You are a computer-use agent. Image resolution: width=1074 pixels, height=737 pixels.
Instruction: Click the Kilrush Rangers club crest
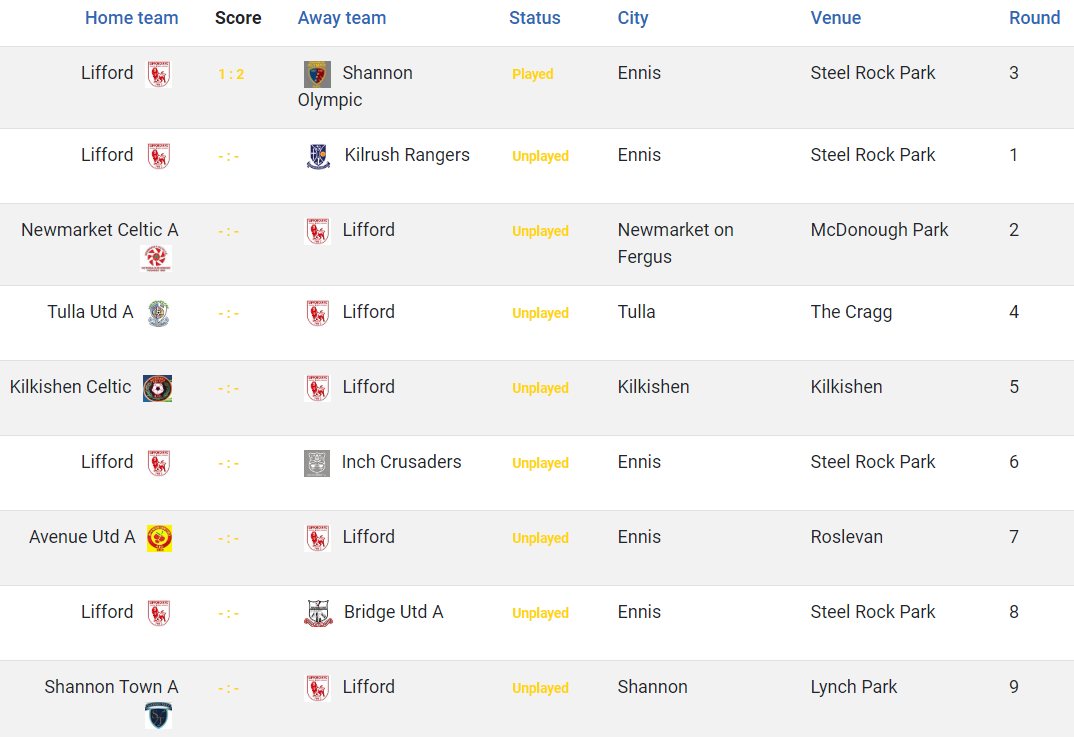(x=318, y=156)
